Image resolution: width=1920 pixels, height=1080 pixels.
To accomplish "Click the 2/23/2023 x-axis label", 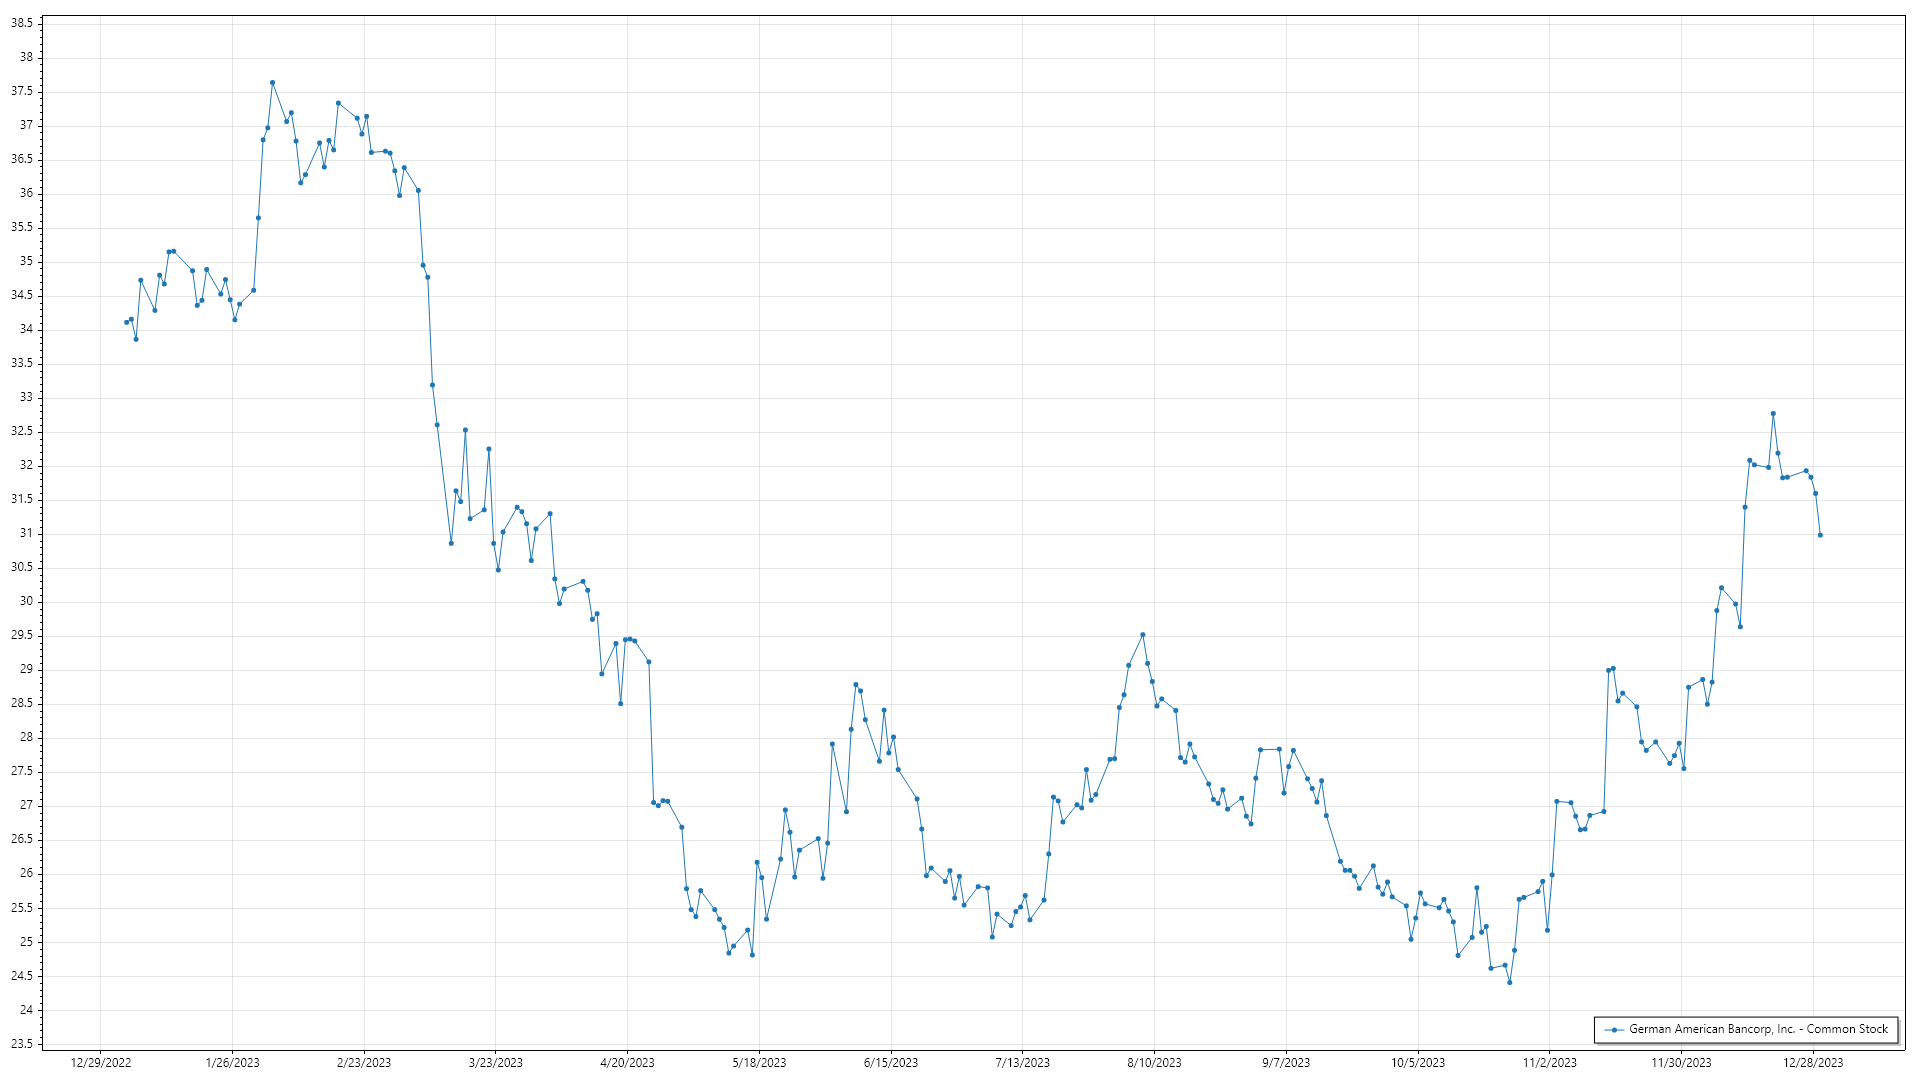I will [364, 1062].
